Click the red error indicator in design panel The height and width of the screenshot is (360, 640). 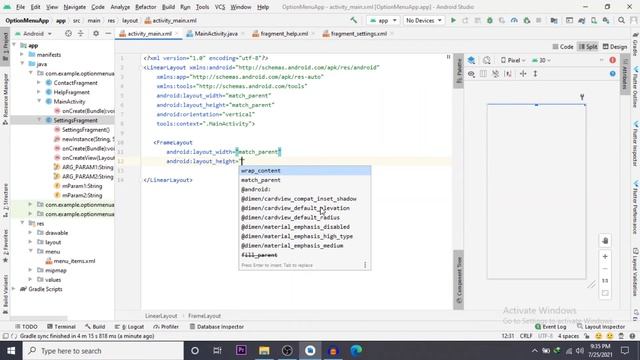click(x=613, y=60)
